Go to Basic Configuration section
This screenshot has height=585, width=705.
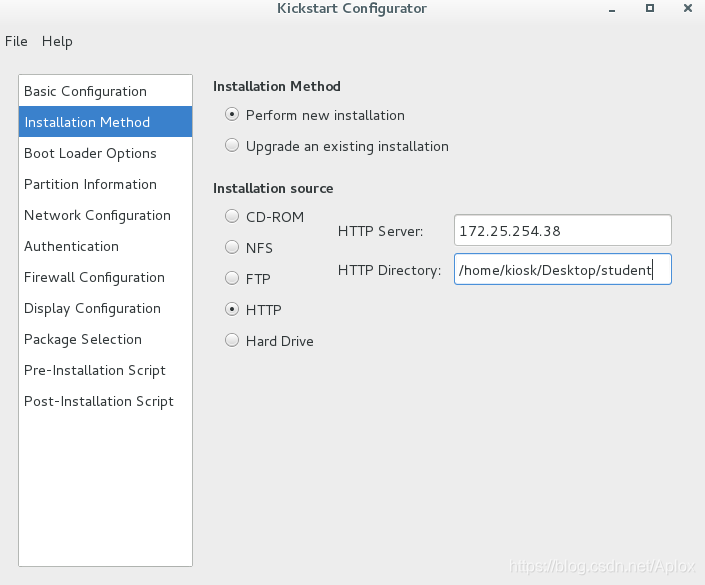(x=105, y=91)
